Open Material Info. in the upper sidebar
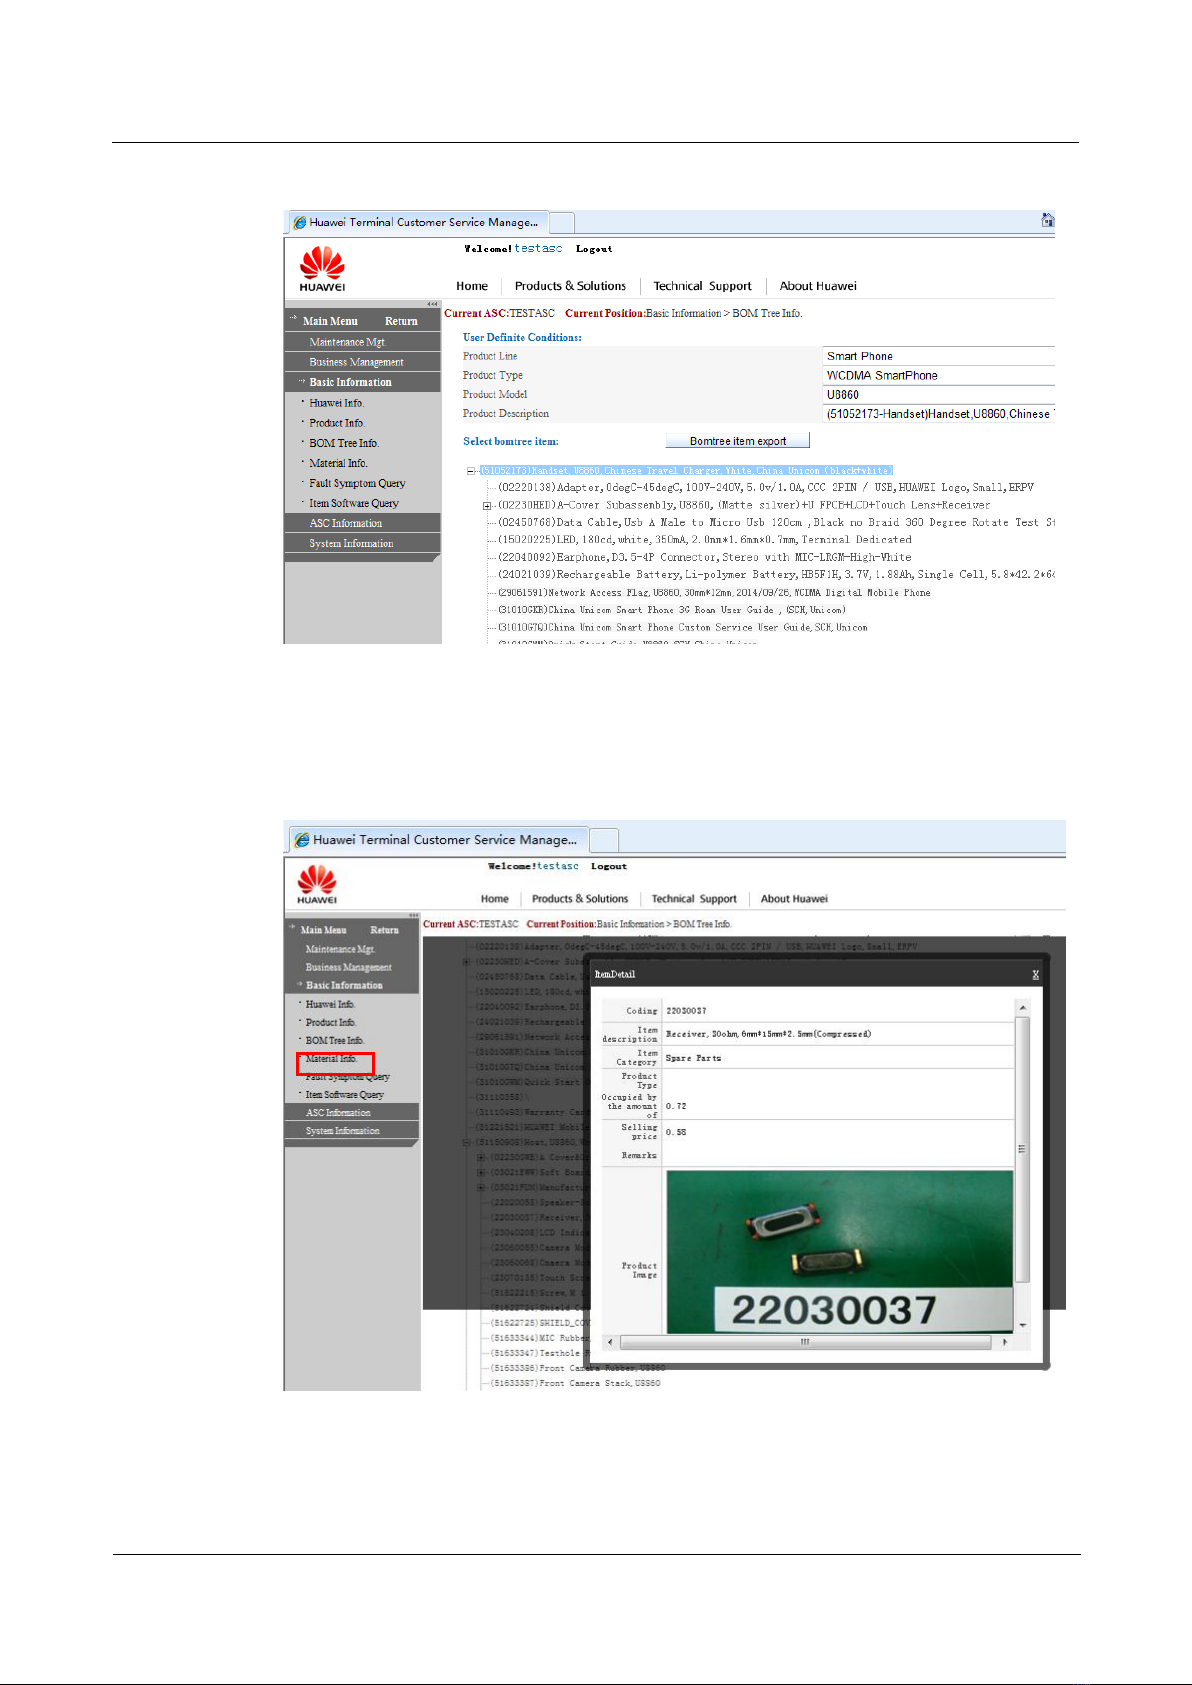 click(x=339, y=463)
